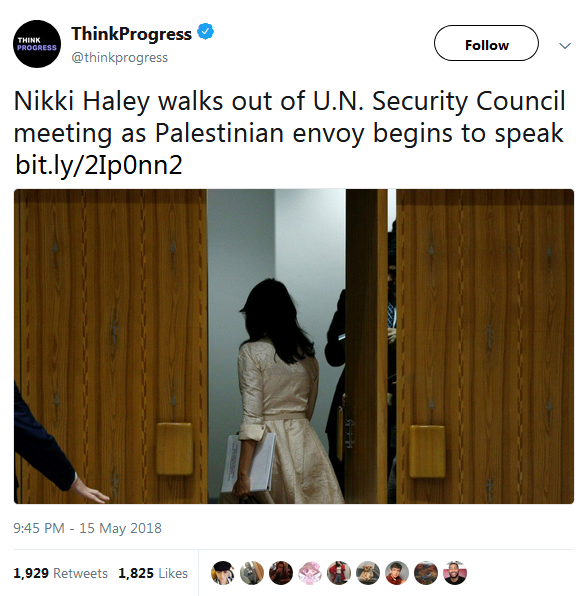
Task: Open liker avatar with red jacket
Action: [339, 572]
